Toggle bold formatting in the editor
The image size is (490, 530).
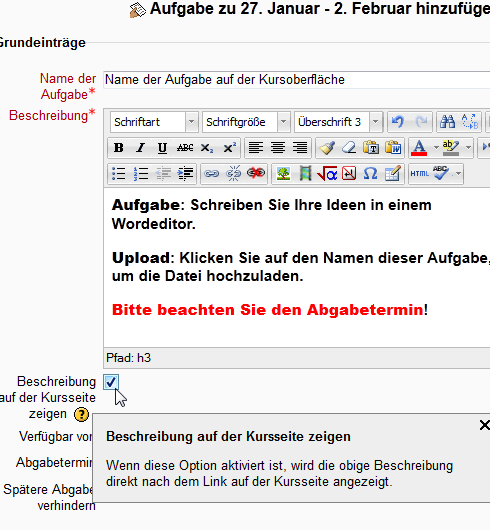click(x=119, y=148)
